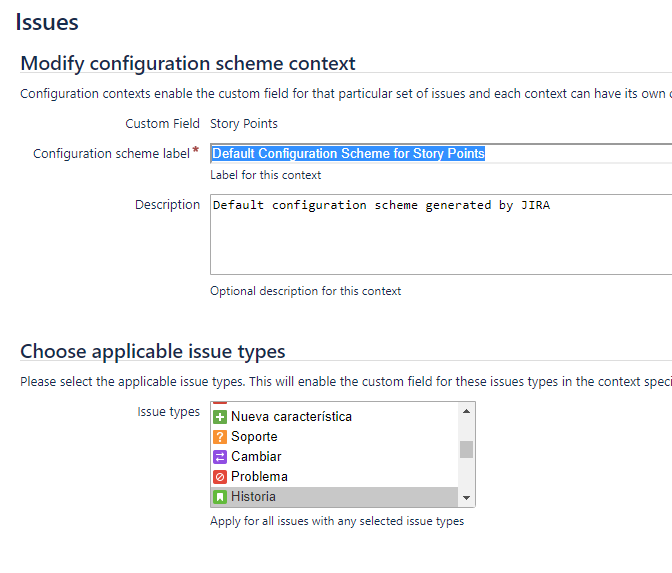Click the Issues page heading
The image size is (672, 573).
(x=47, y=22)
